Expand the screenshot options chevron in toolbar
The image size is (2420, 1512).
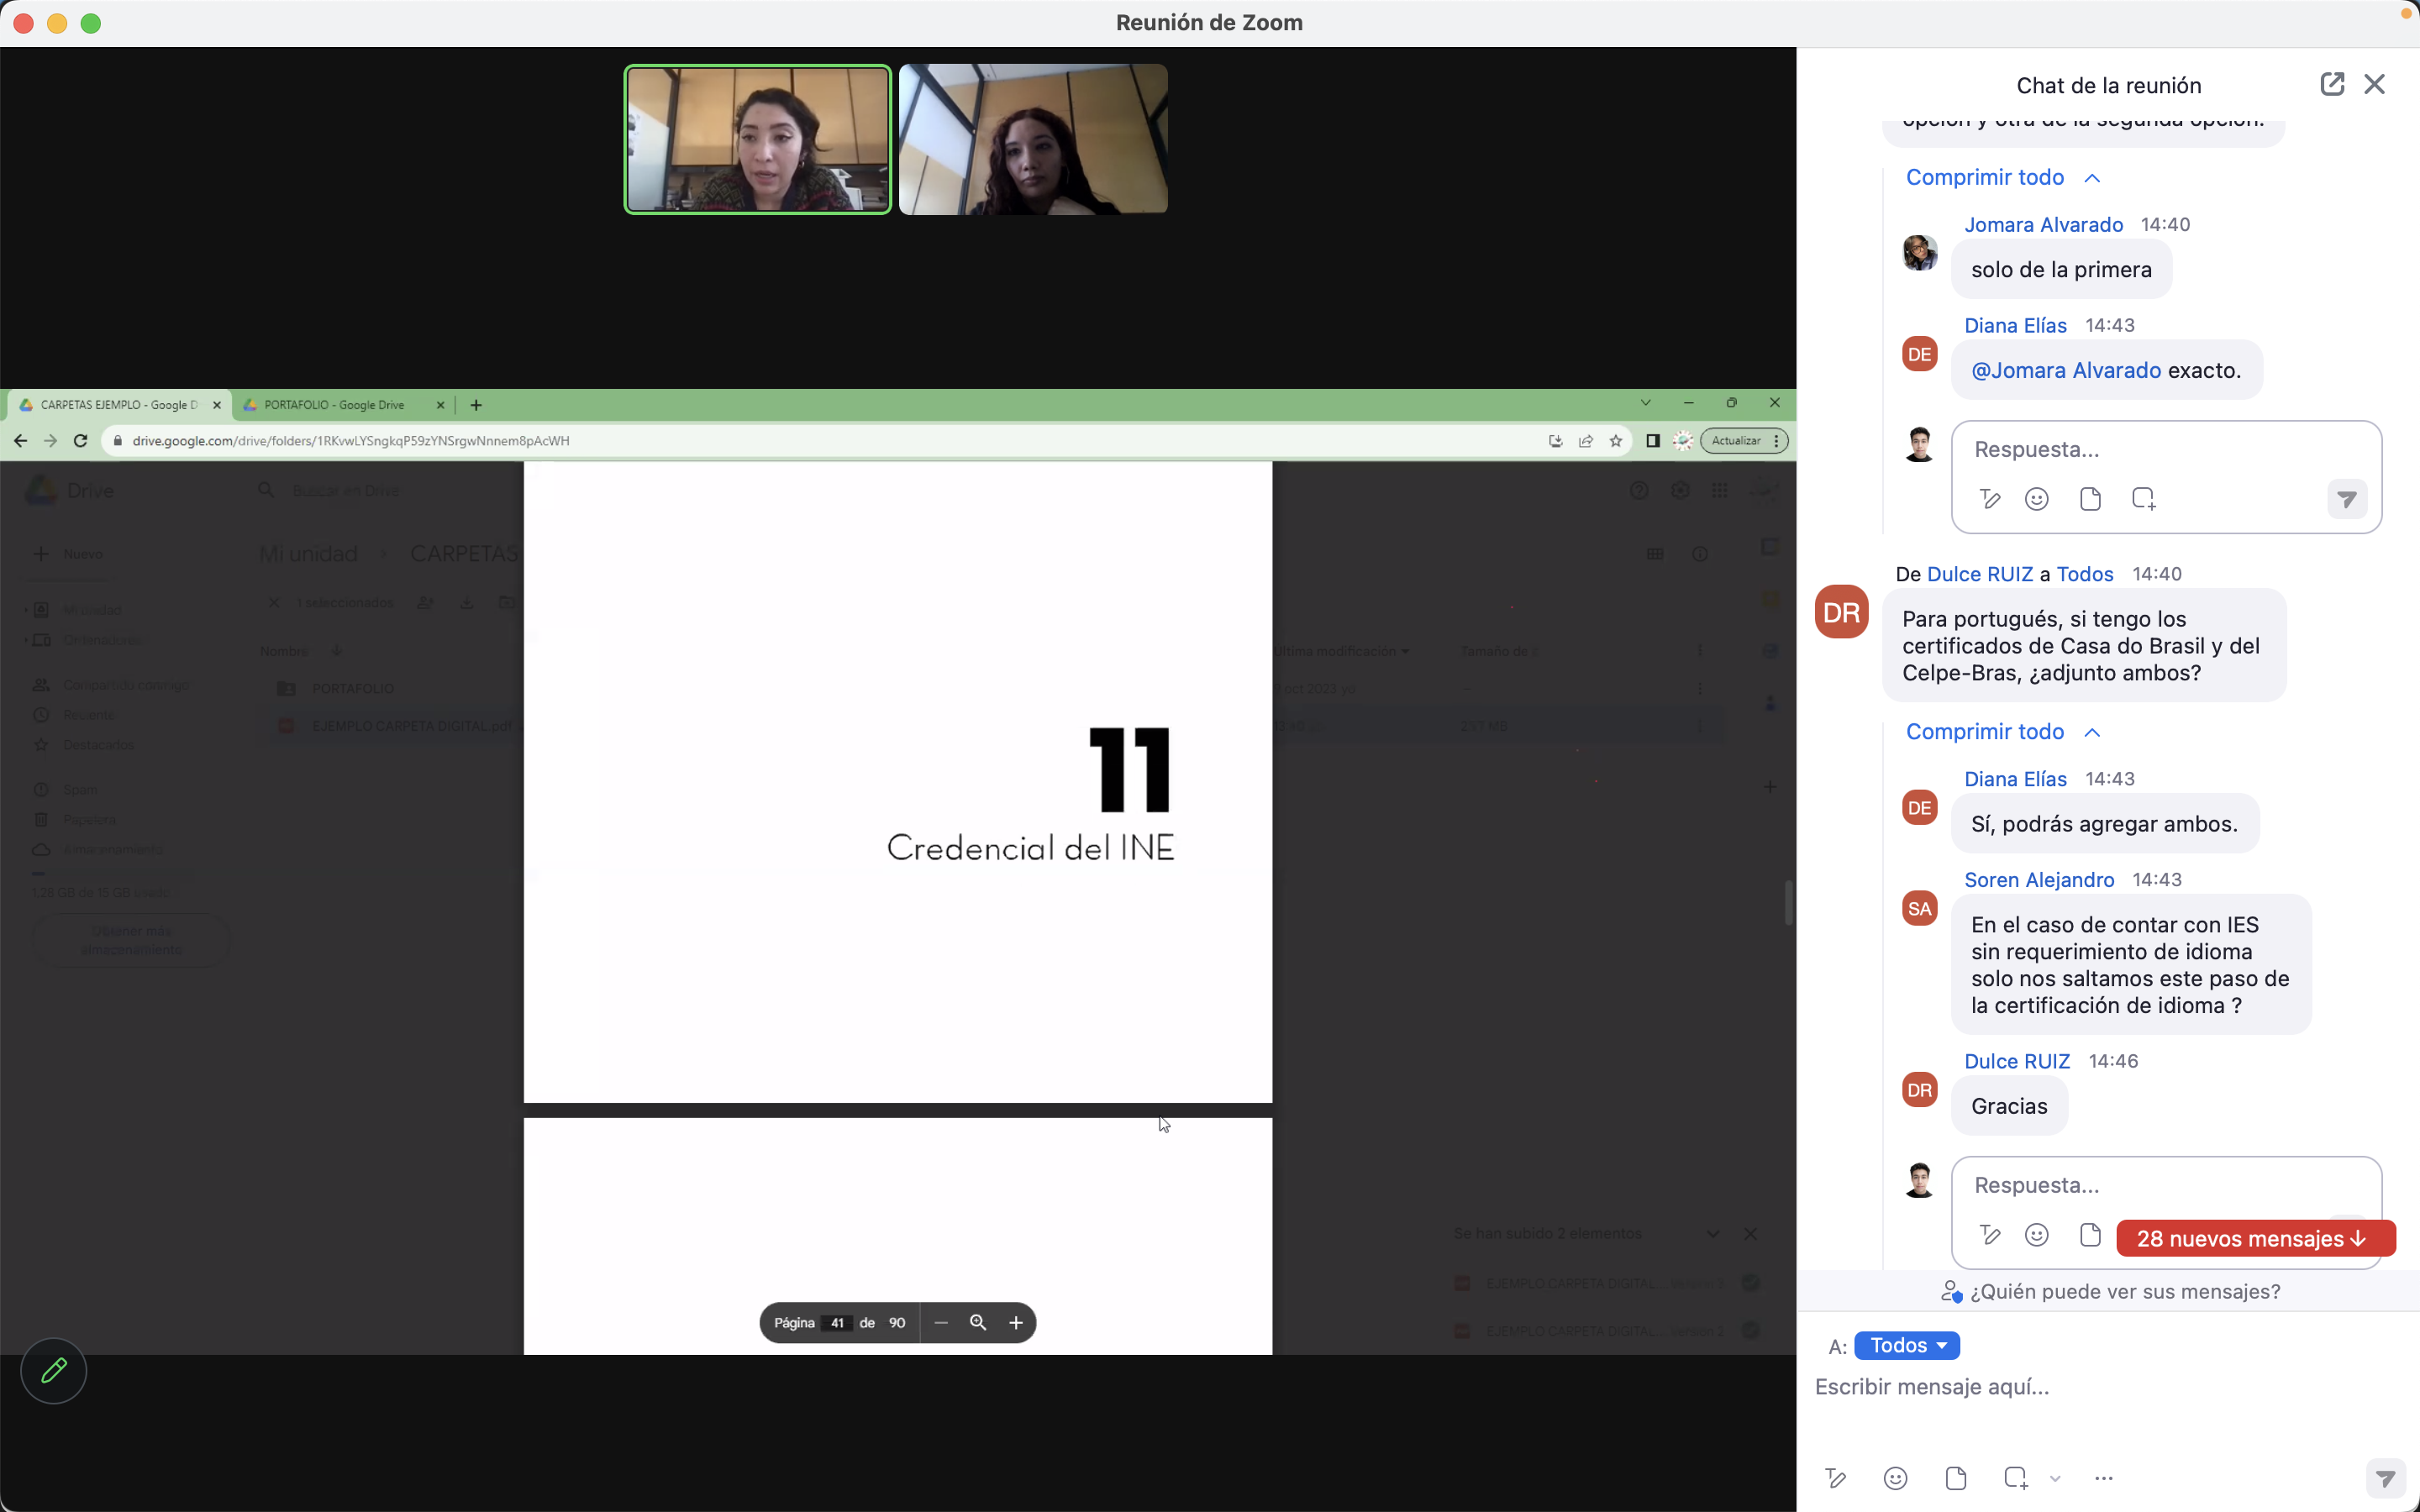click(2055, 1478)
